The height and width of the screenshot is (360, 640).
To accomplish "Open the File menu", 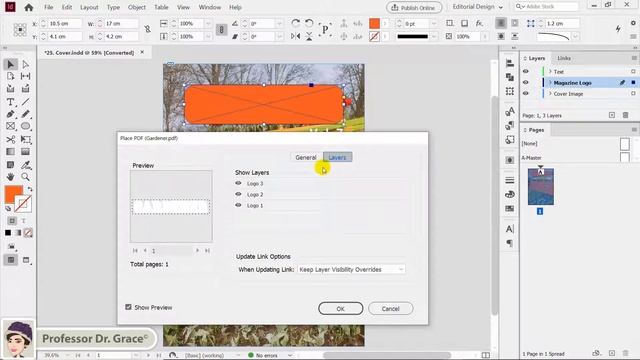I will pos(49,7).
